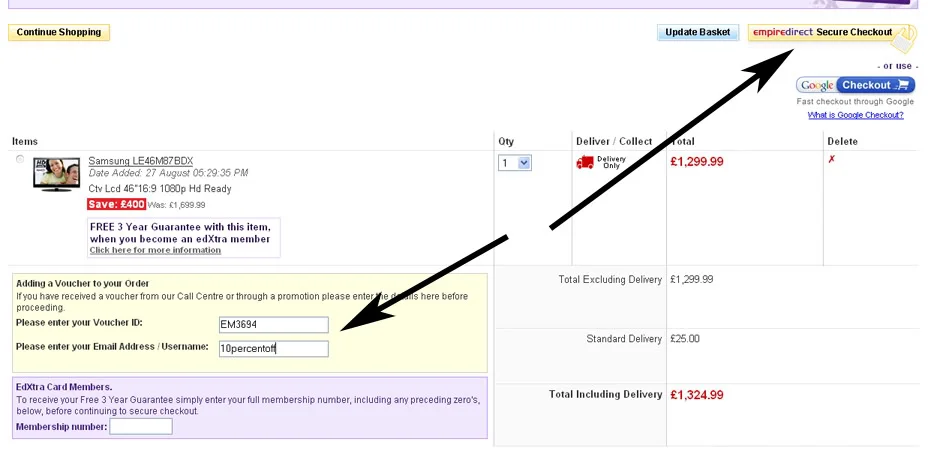Open the Samsung LE46M87BDX product link
The height and width of the screenshot is (460, 928).
point(141,161)
